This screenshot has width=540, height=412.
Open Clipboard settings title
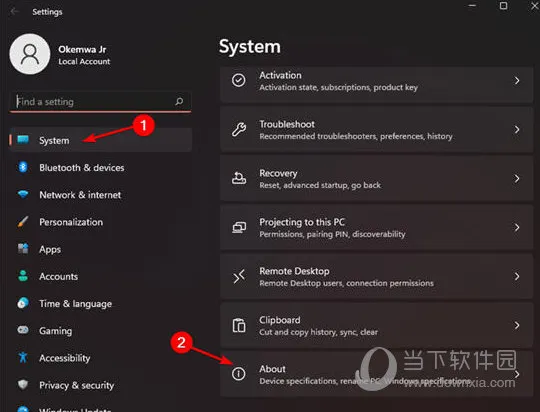[280, 320]
